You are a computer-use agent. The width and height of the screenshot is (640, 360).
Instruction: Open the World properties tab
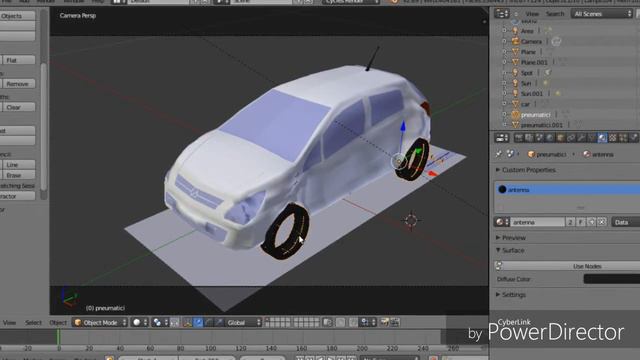550,138
